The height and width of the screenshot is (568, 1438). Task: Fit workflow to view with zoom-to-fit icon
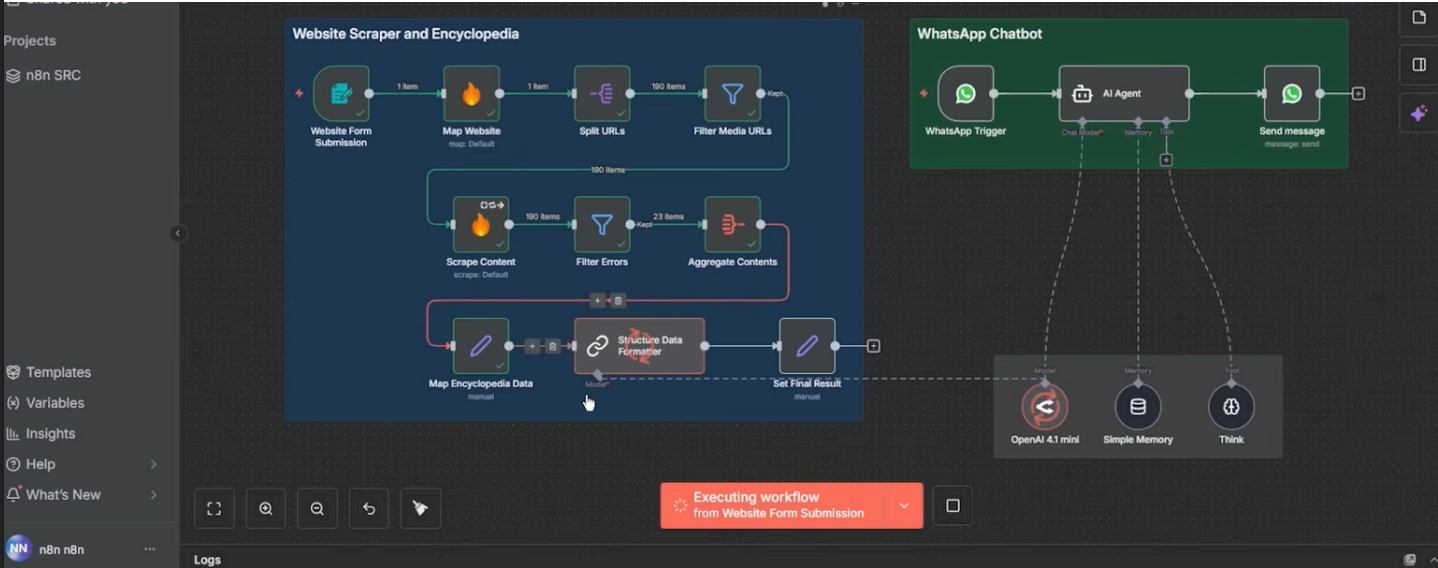pyautogui.click(x=214, y=508)
